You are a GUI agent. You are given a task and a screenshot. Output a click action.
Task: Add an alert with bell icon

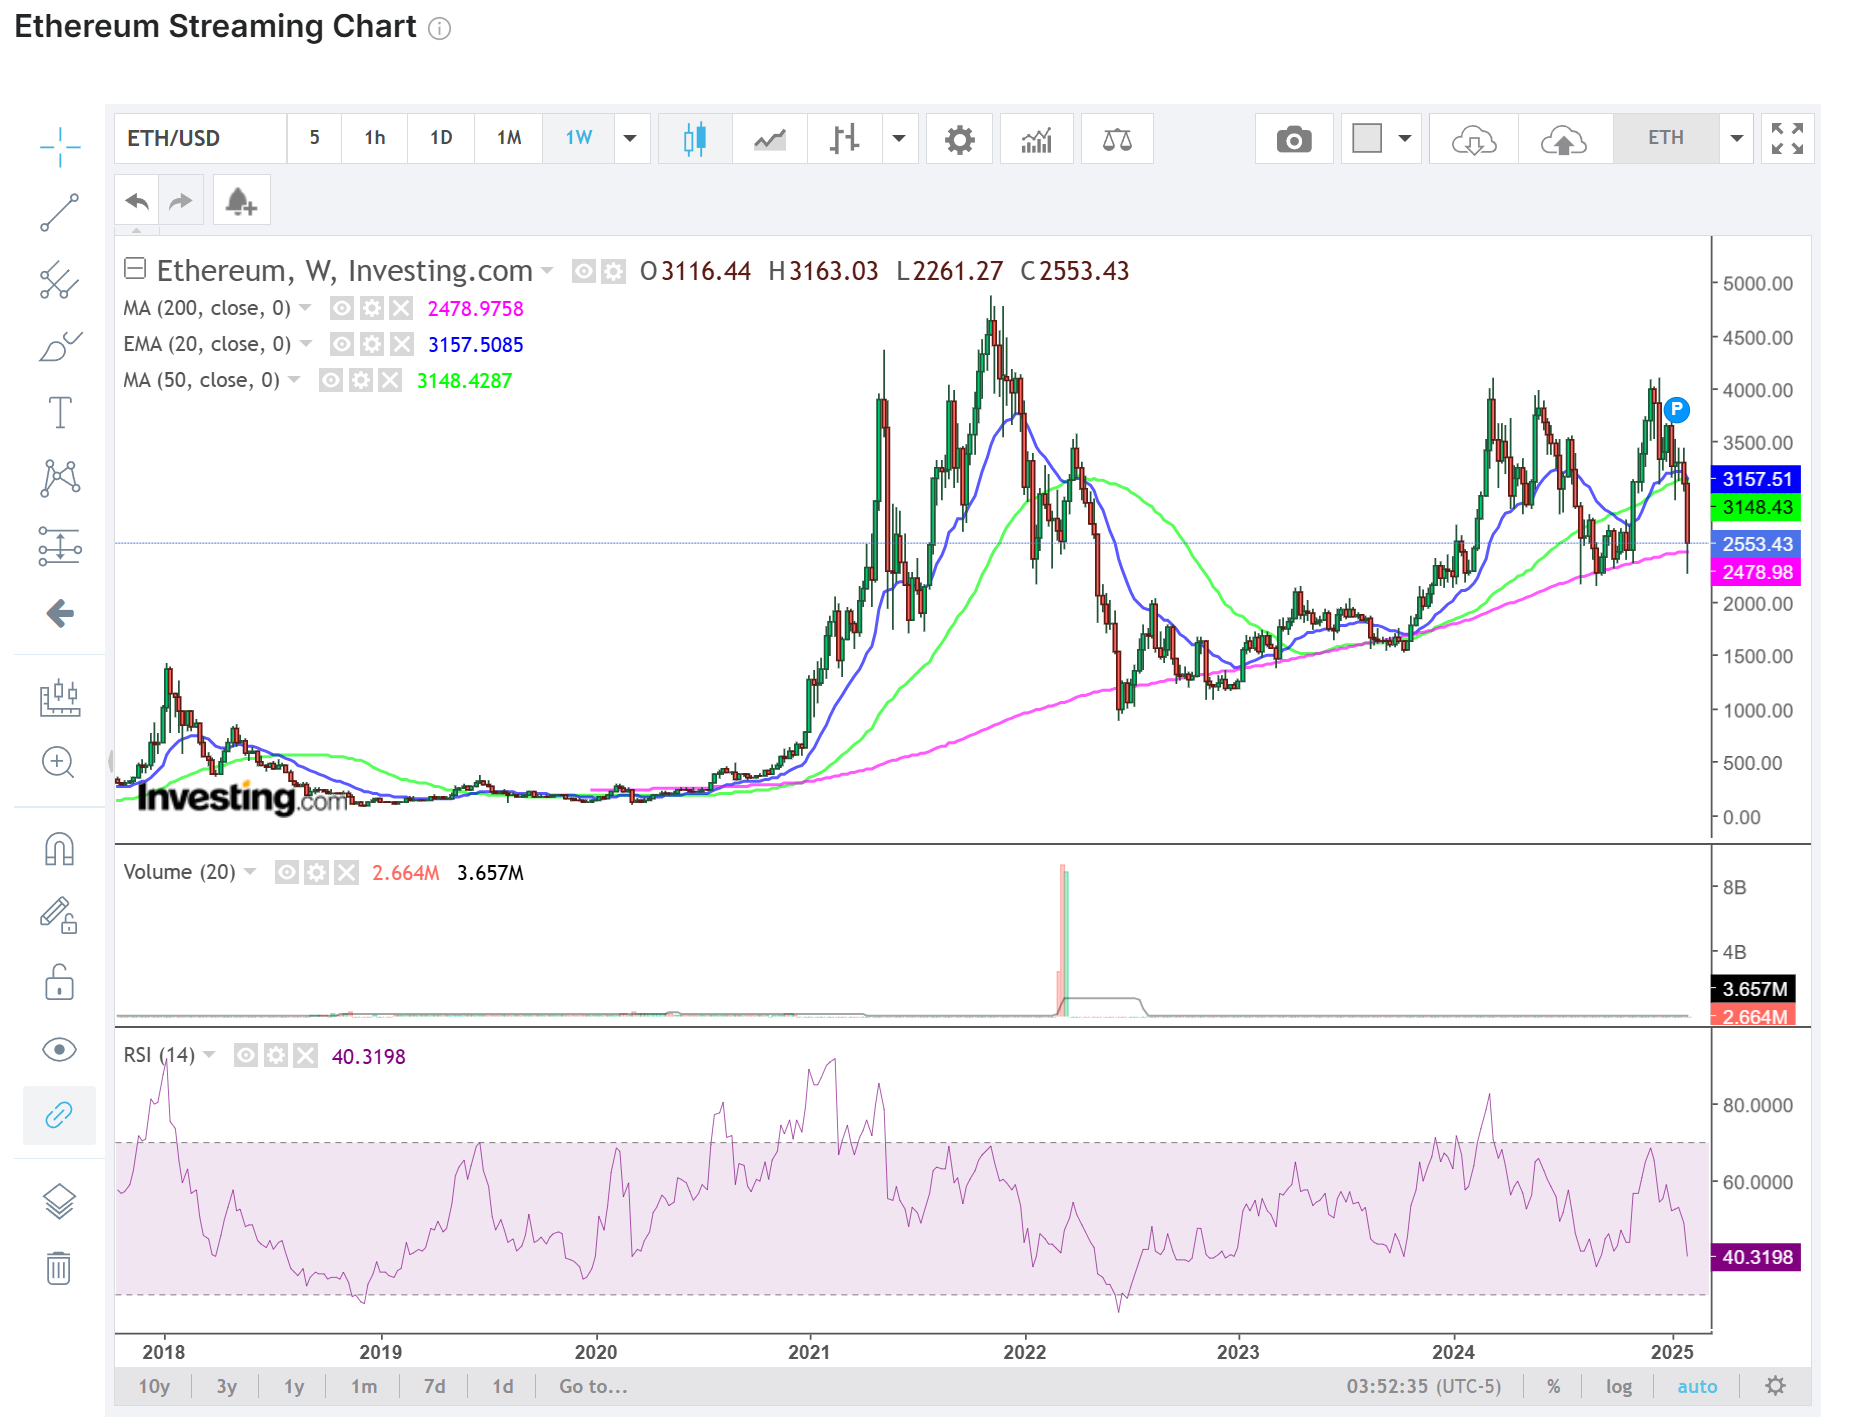coord(241,201)
